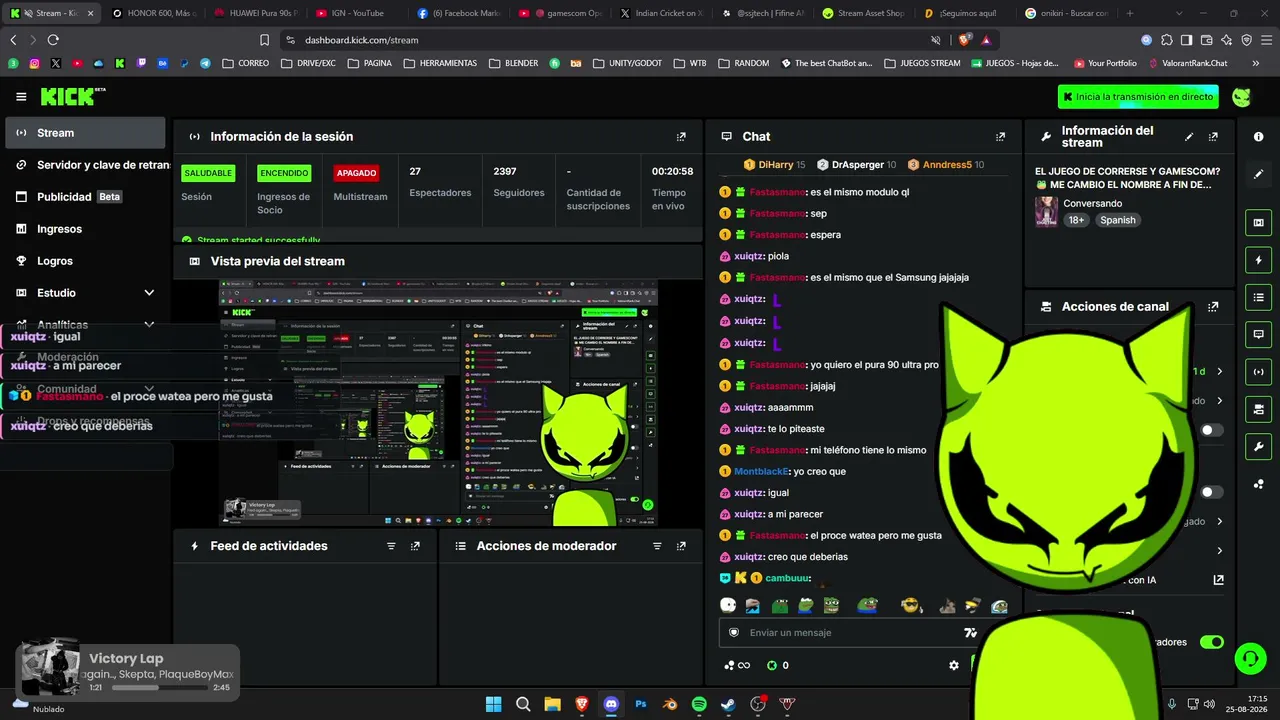This screenshot has height=720, width=1280.
Task: Bookmark this page with the bookmark icon
Action: (264, 40)
